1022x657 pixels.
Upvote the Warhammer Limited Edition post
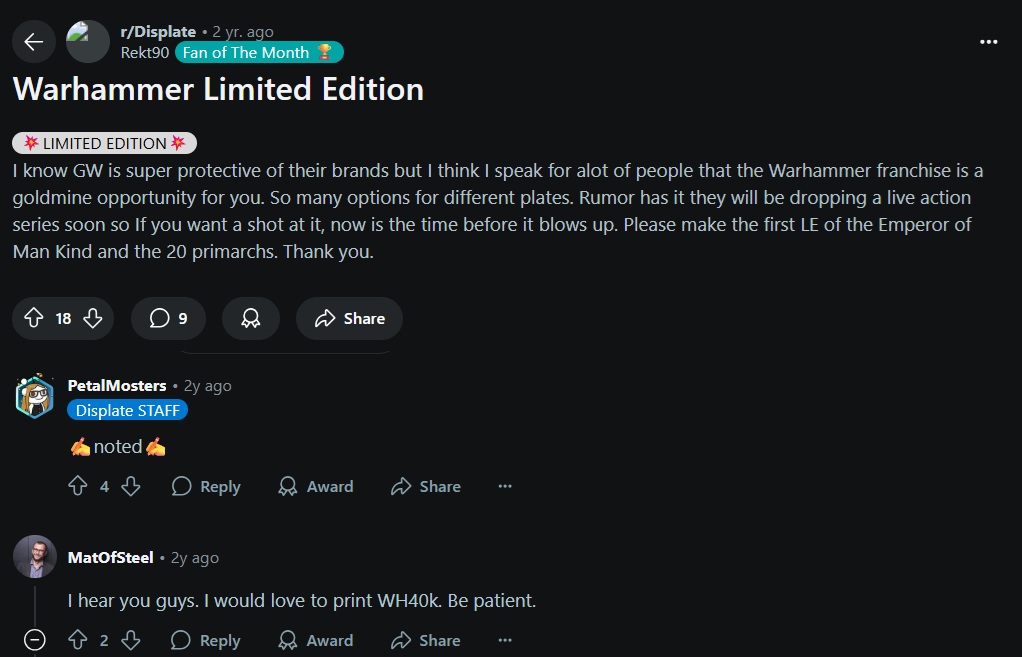(33, 318)
